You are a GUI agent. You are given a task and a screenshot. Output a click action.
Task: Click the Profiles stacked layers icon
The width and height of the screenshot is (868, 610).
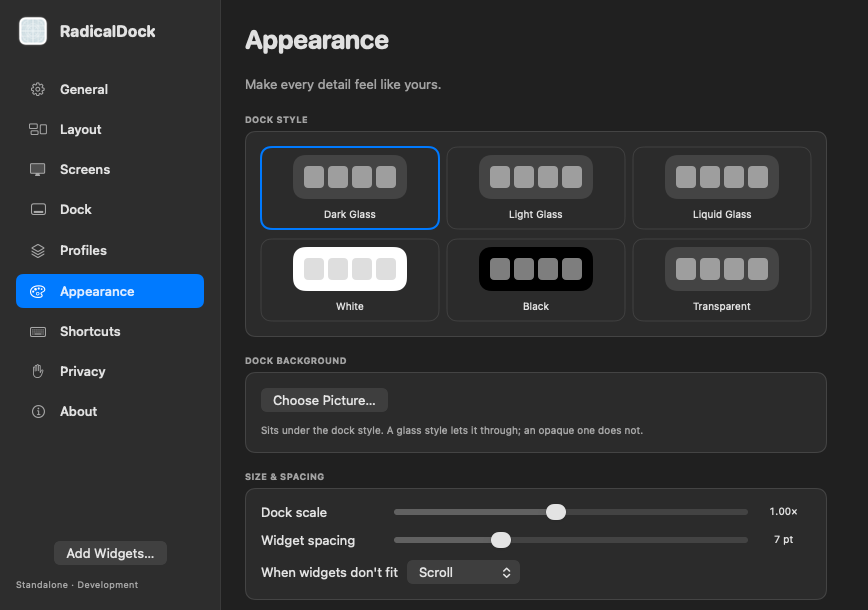38,251
